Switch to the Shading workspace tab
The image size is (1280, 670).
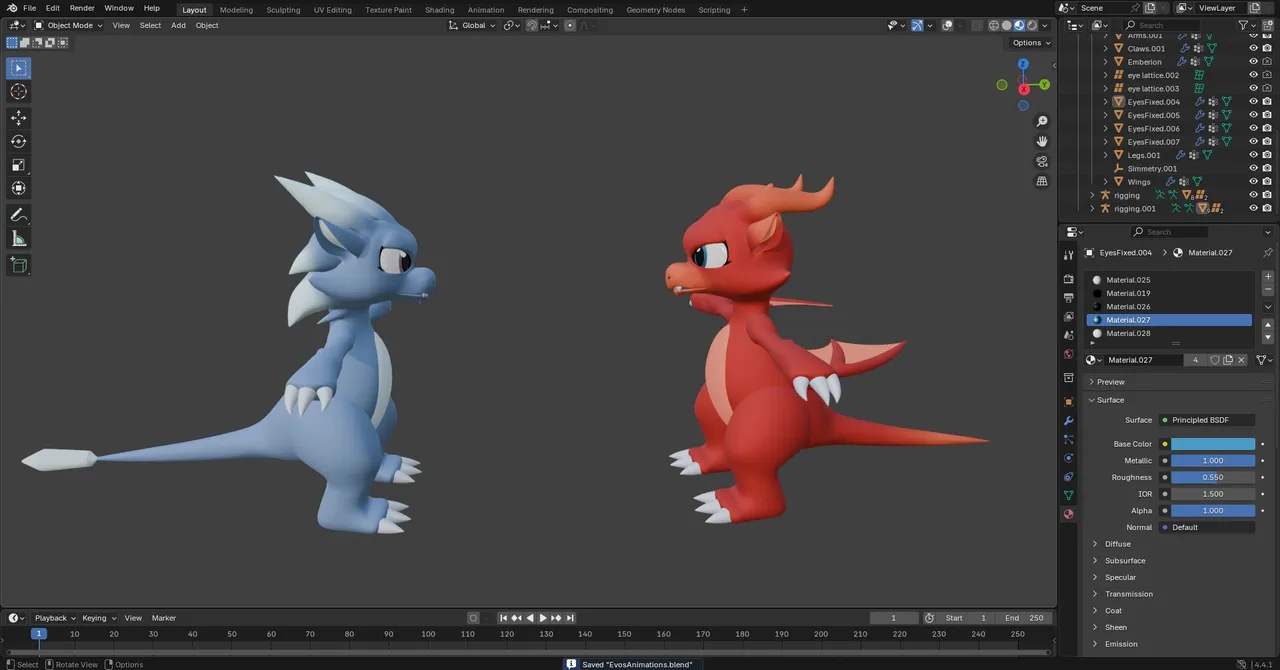[439, 10]
